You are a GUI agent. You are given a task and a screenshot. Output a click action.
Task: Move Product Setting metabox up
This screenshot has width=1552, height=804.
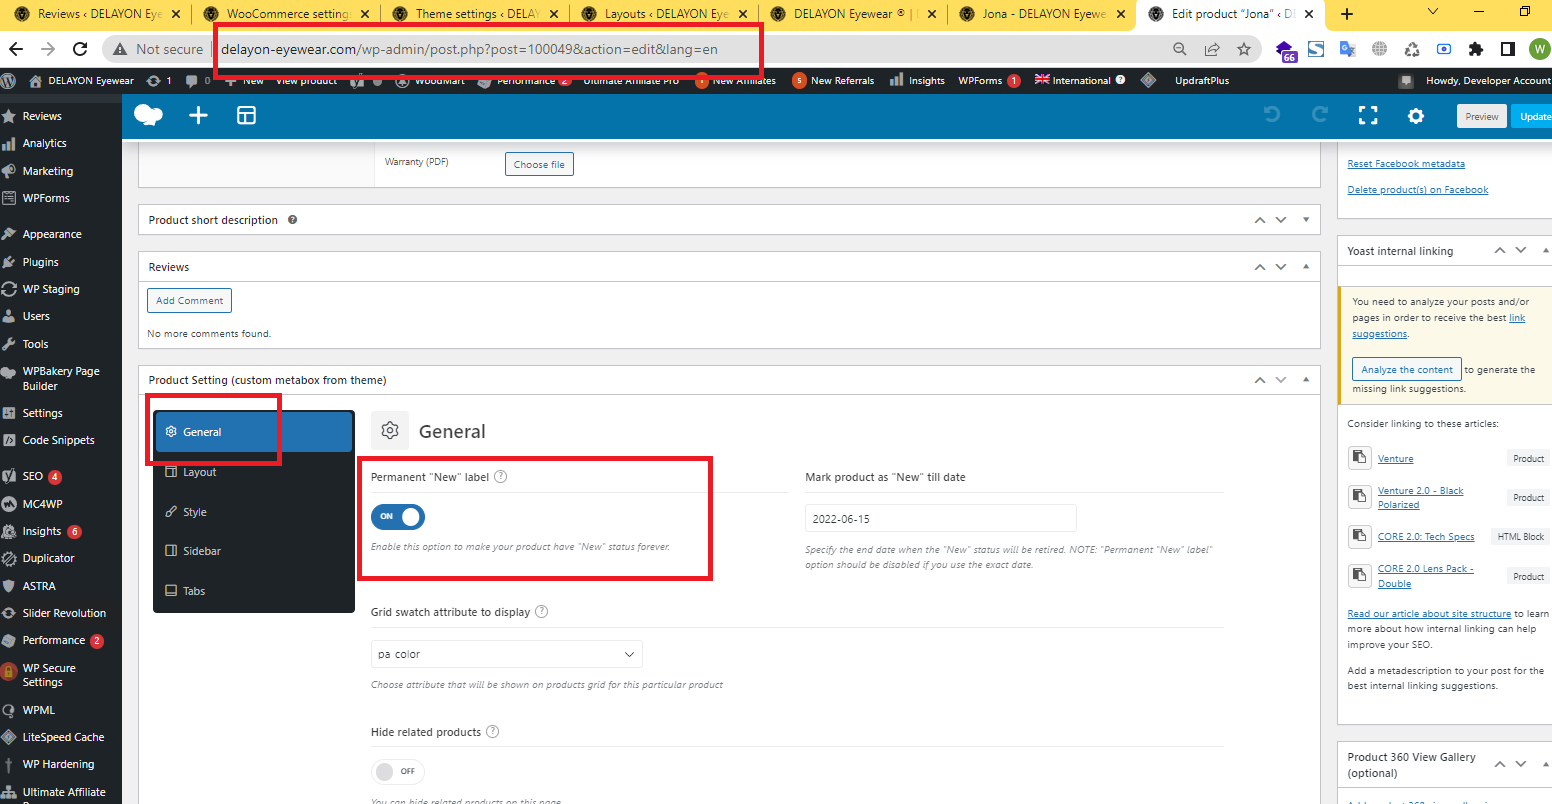click(x=1260, y=380)
